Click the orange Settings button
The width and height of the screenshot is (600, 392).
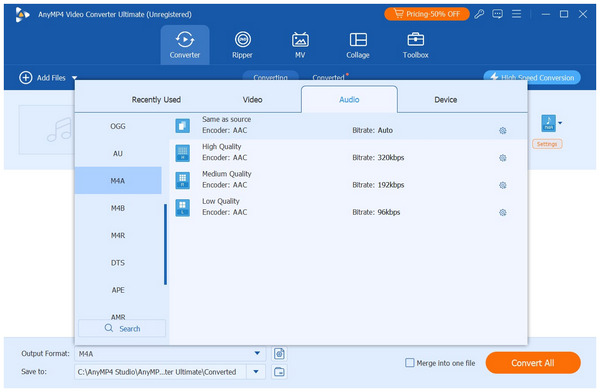(547, 144)
